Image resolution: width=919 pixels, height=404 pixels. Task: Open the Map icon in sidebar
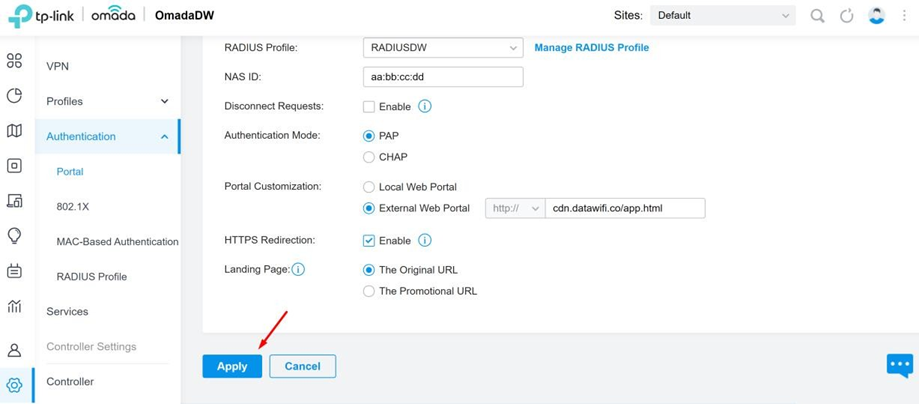14,131
